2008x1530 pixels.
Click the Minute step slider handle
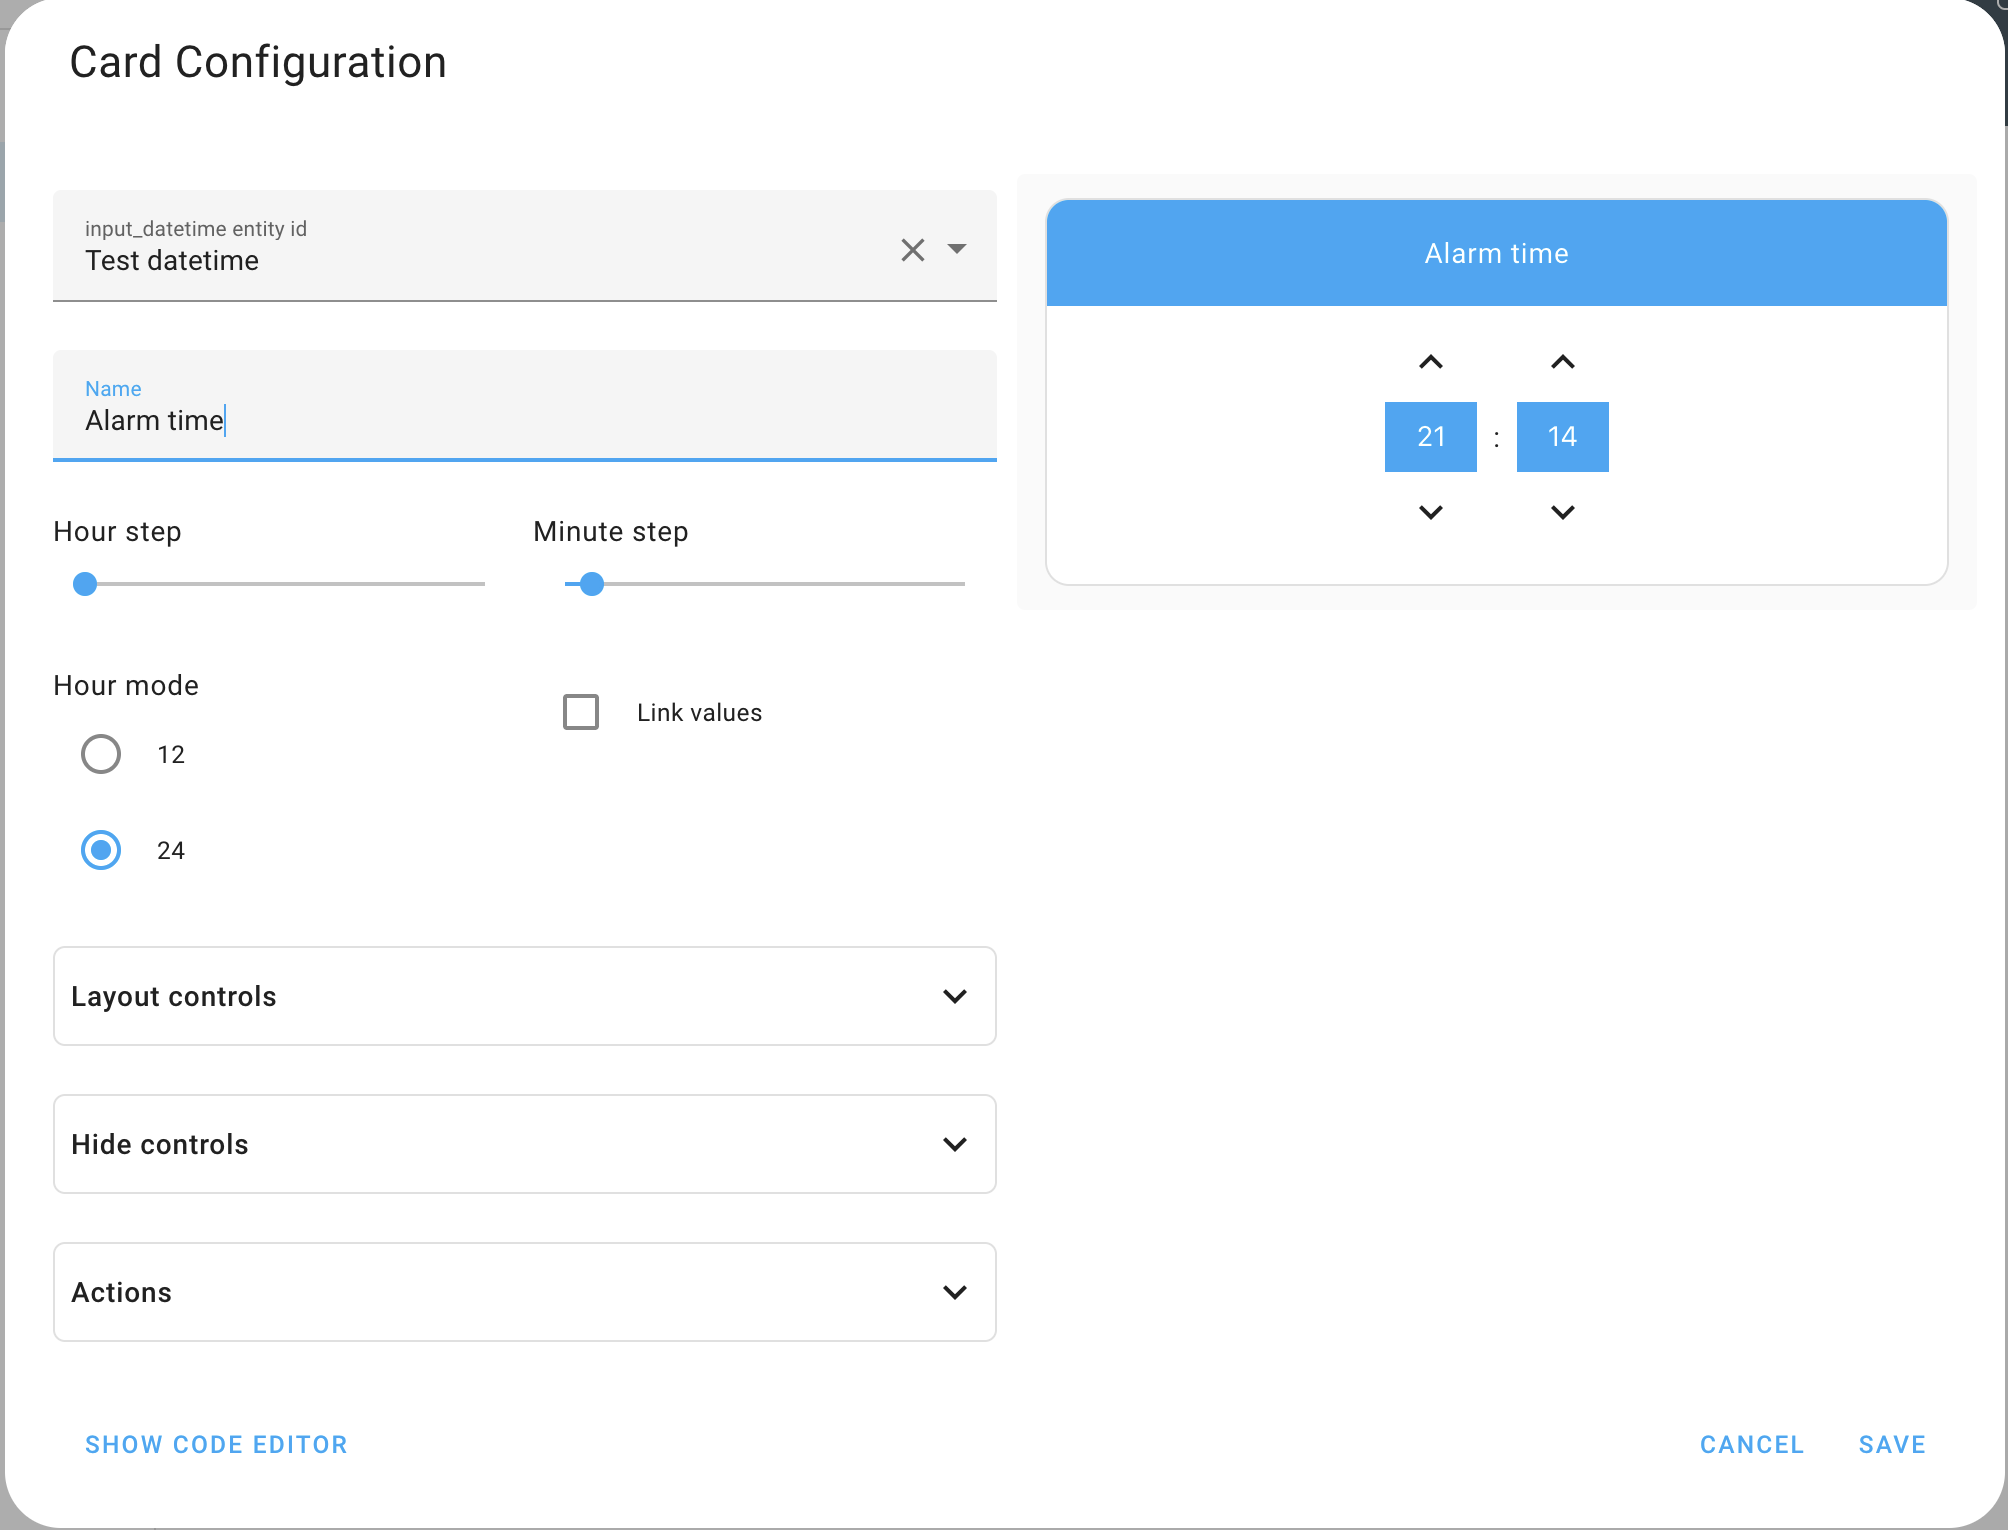(592, 584)
